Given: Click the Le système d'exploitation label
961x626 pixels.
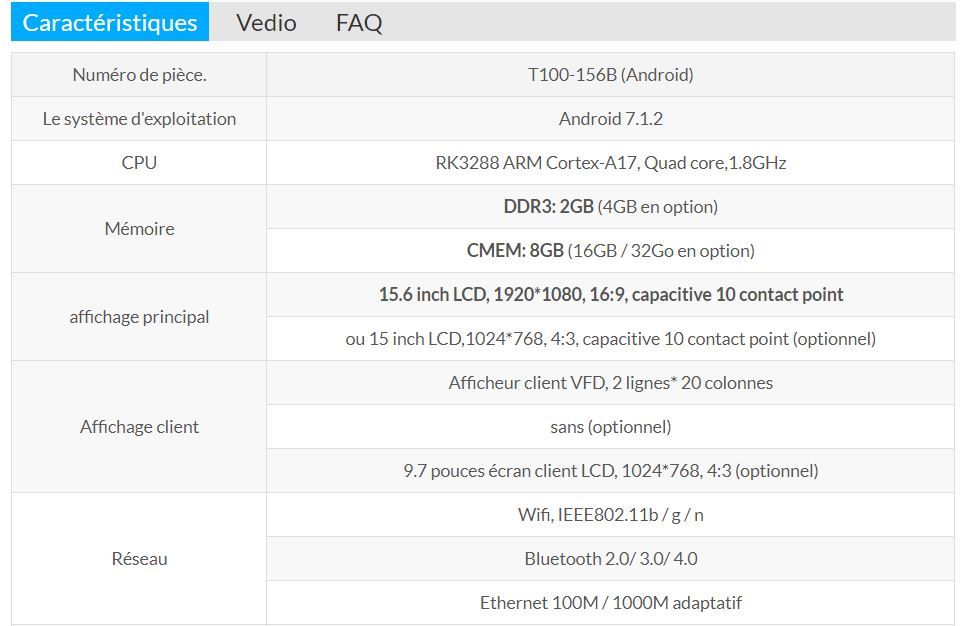Looking at the screenshot, I should coord(139,119).
